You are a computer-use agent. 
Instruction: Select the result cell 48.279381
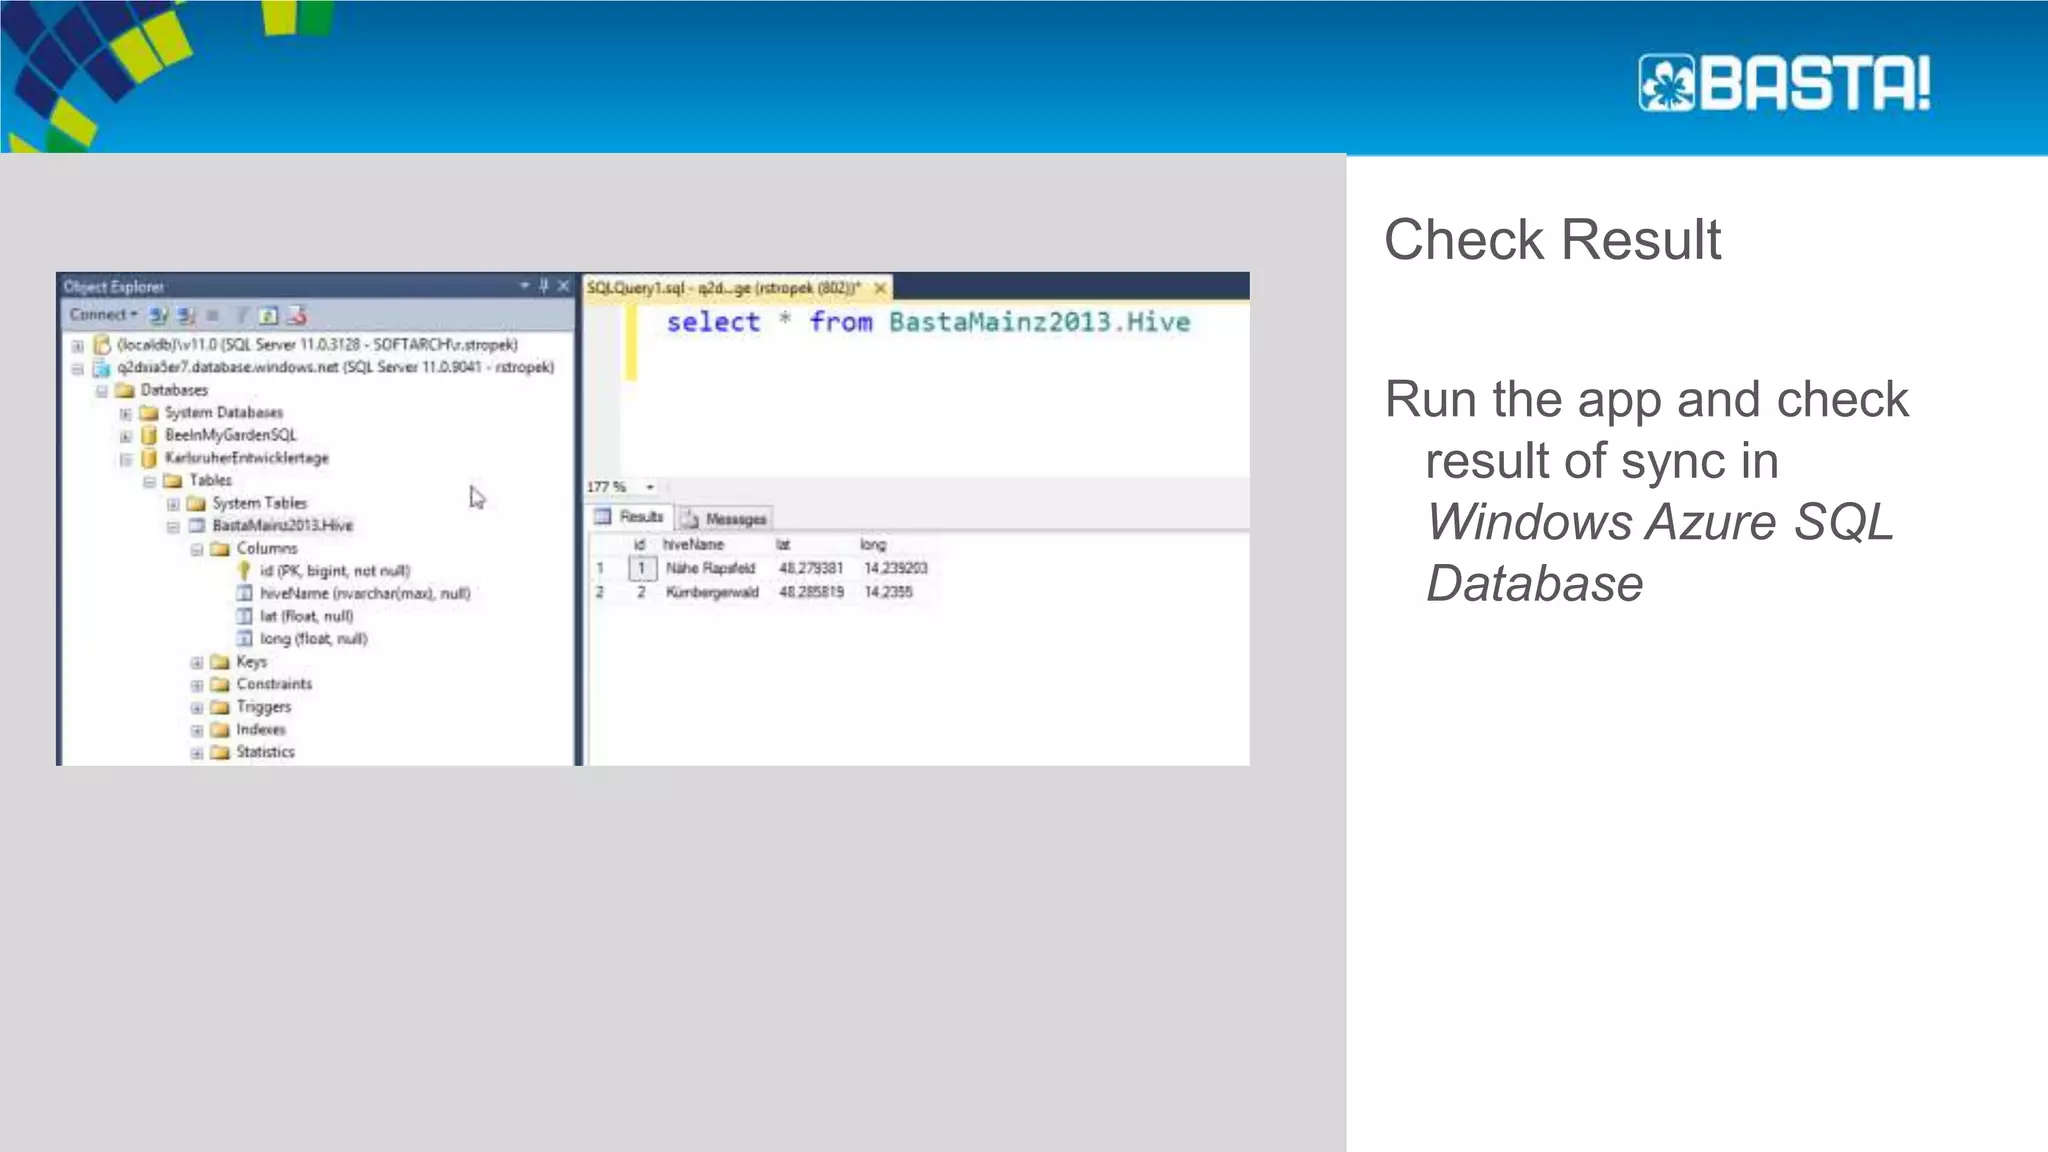811,568
